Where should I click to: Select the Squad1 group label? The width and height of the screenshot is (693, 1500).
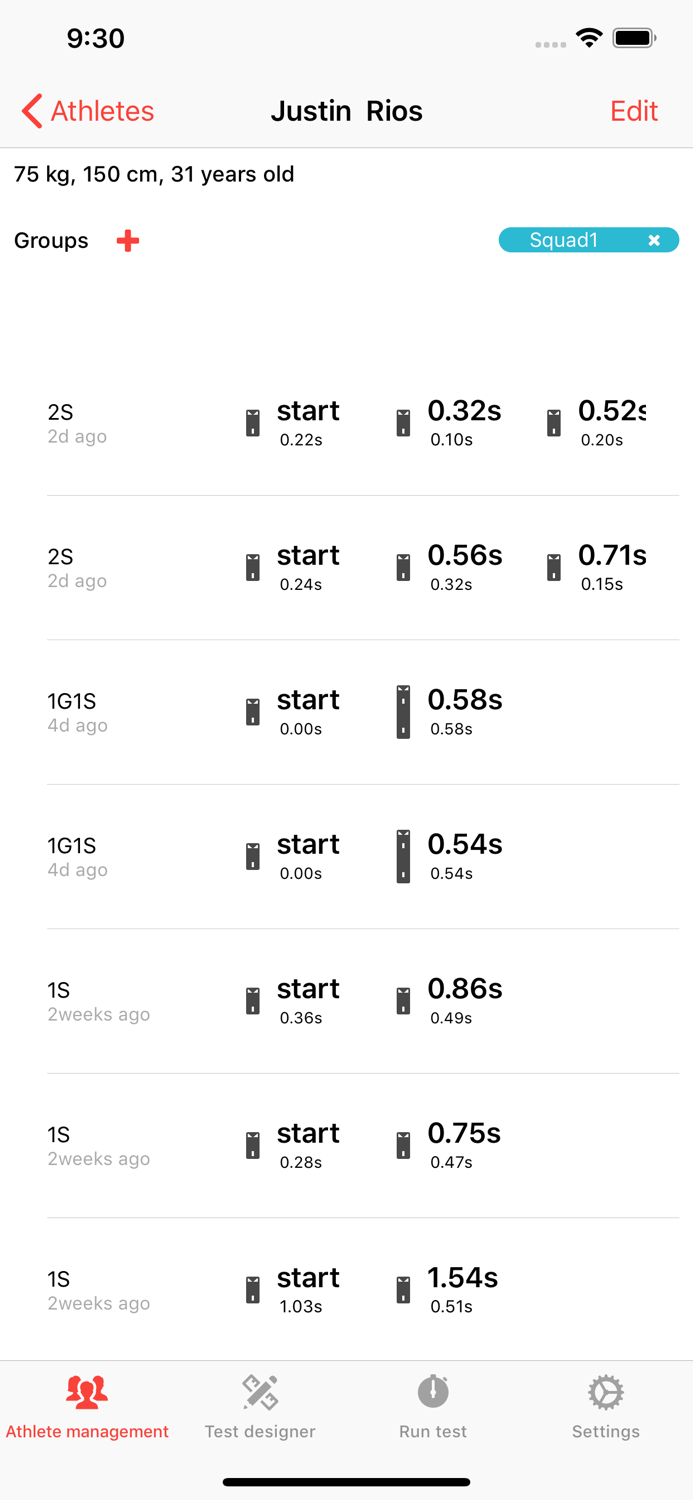(x=564, y=240)
